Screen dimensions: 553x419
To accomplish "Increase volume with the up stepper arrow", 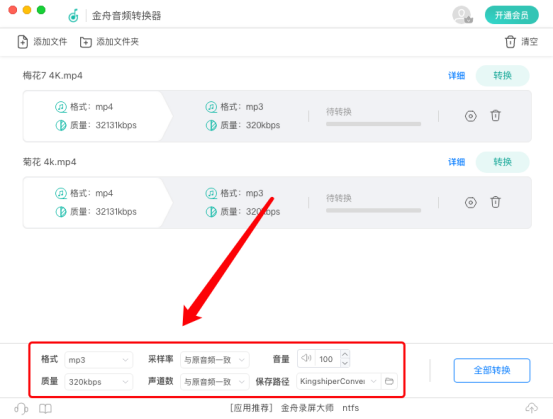I will (x=345, y=354).
